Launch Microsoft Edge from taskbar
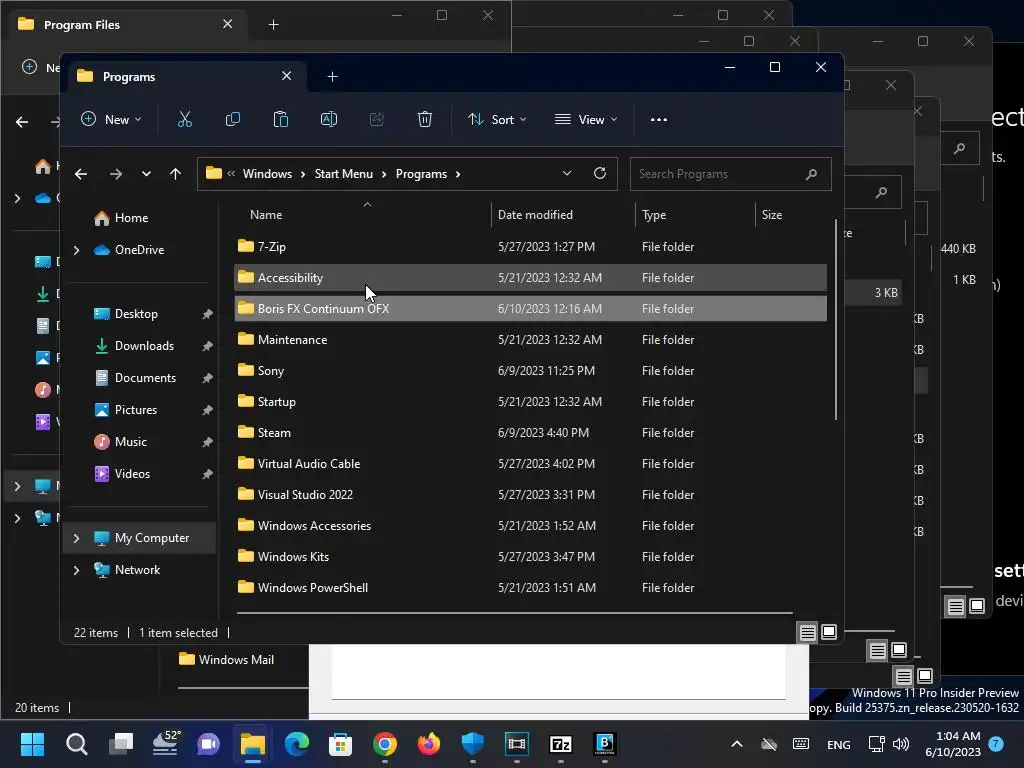This screenshot has width=1024, height=768. point(296,744)
